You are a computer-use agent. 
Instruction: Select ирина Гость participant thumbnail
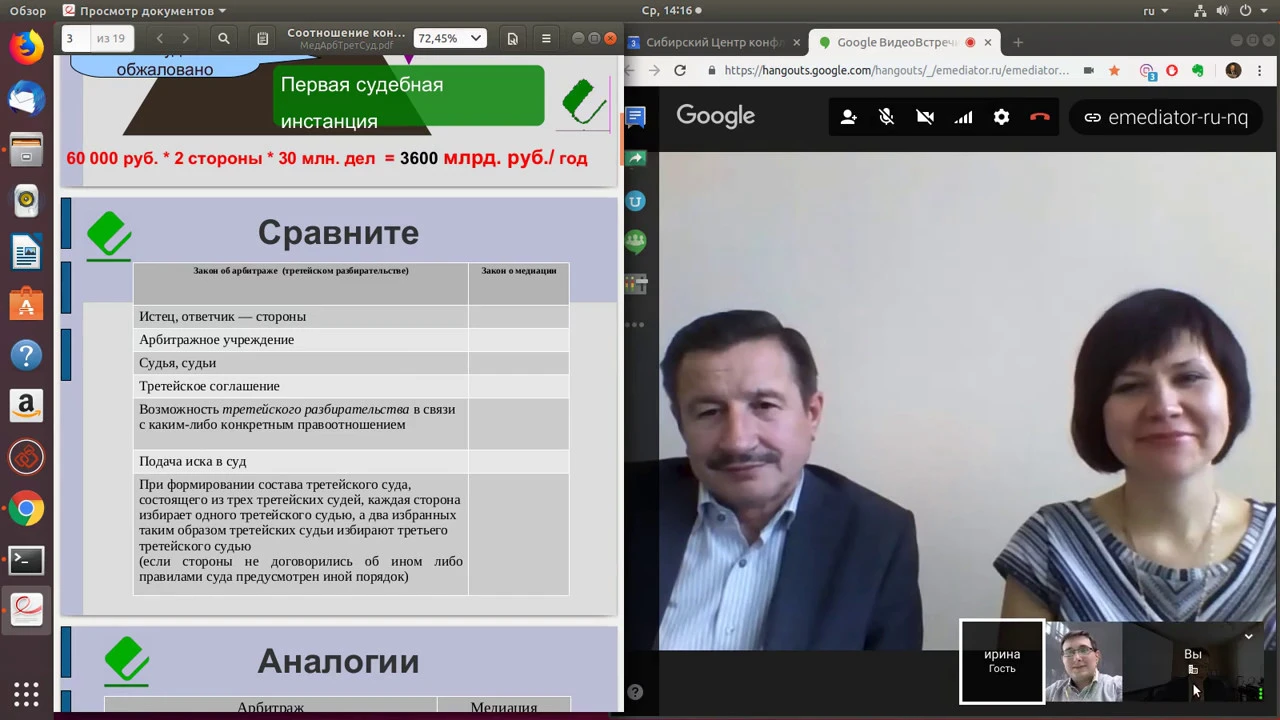1002,661
